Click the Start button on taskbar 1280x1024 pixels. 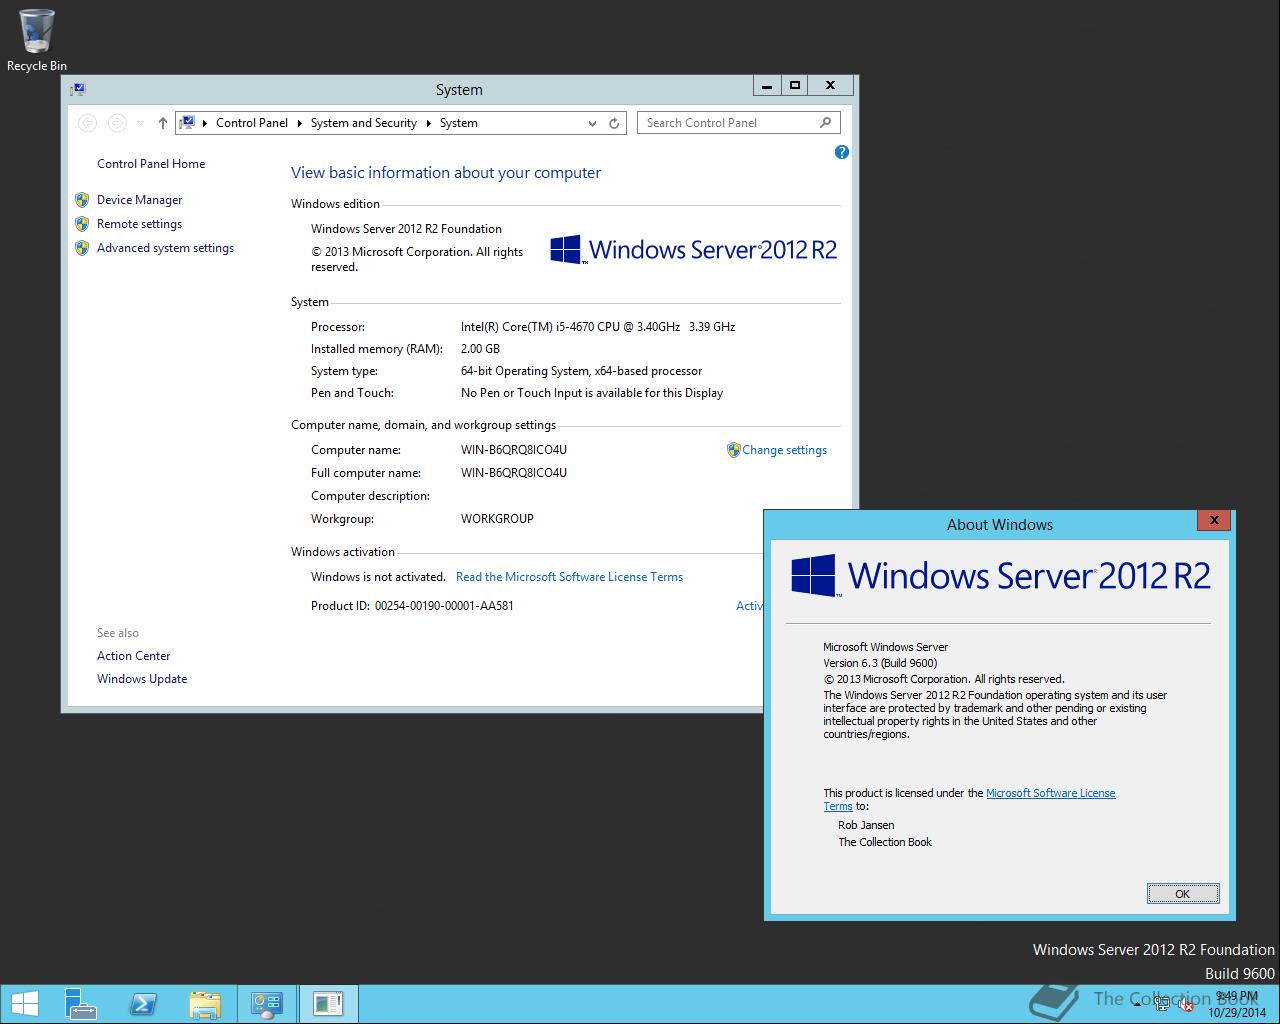[24, 1004]
